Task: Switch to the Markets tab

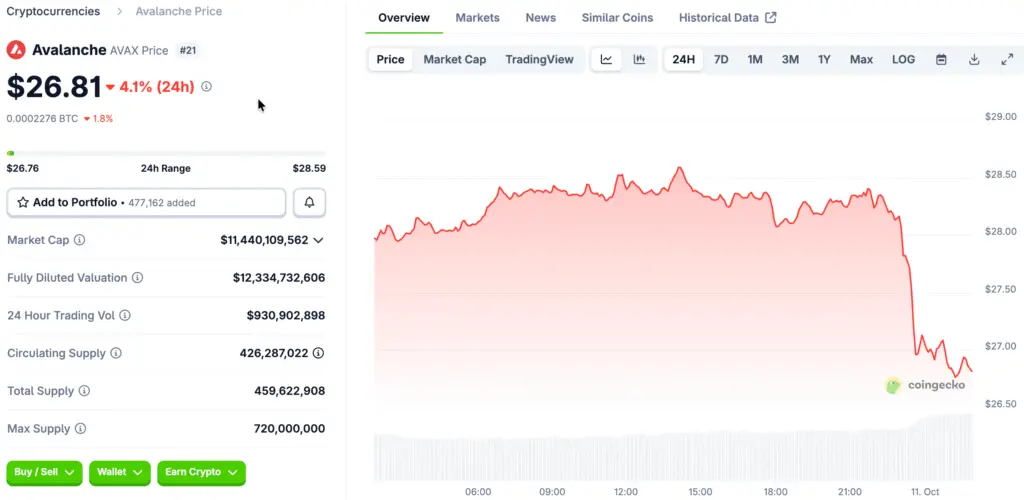Action: click(x=477, y=18)
